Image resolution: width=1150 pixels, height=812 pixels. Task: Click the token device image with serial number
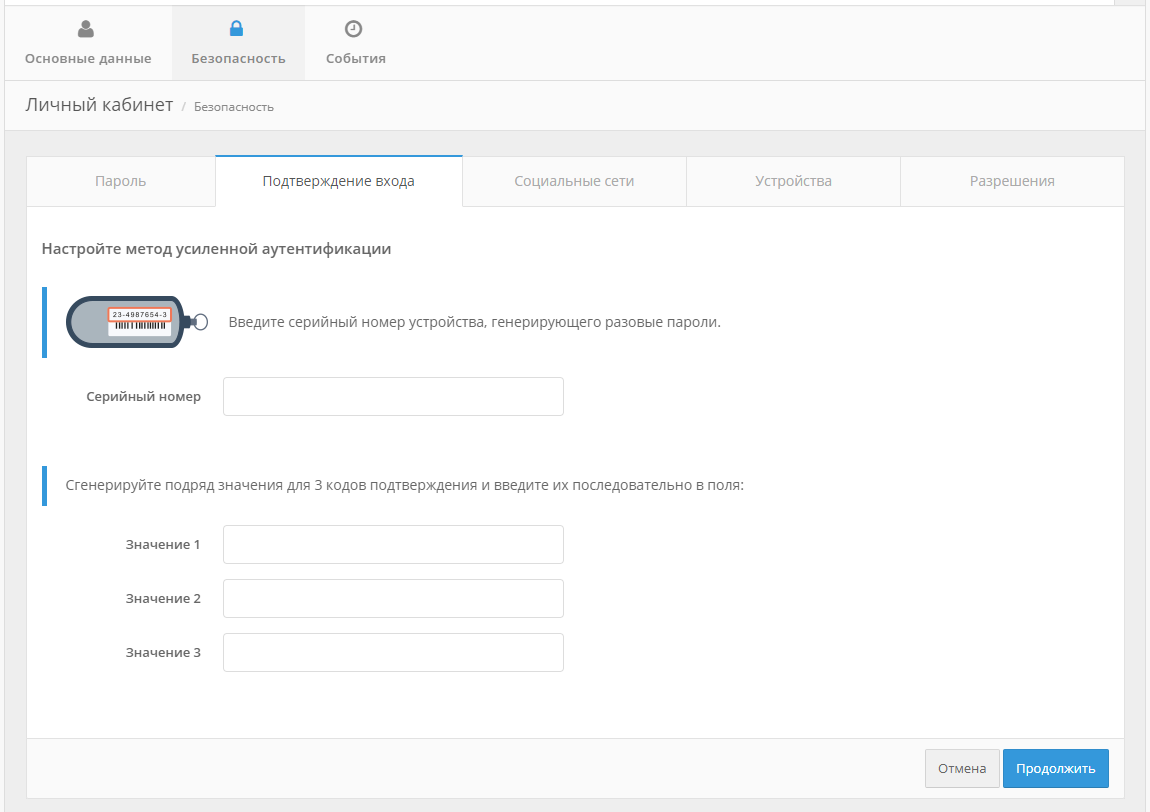tap(135, 322)
